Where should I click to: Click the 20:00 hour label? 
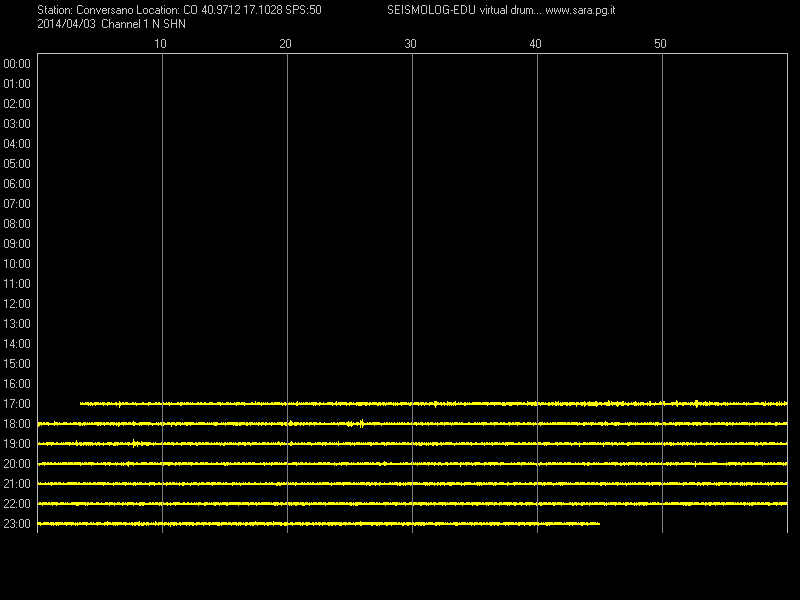pos(17,464)
